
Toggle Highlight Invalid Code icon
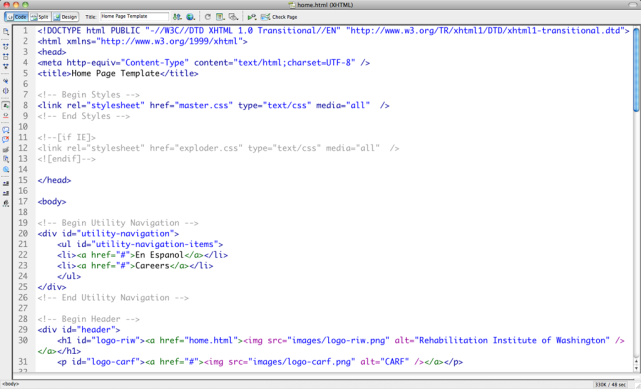(6, 116)
